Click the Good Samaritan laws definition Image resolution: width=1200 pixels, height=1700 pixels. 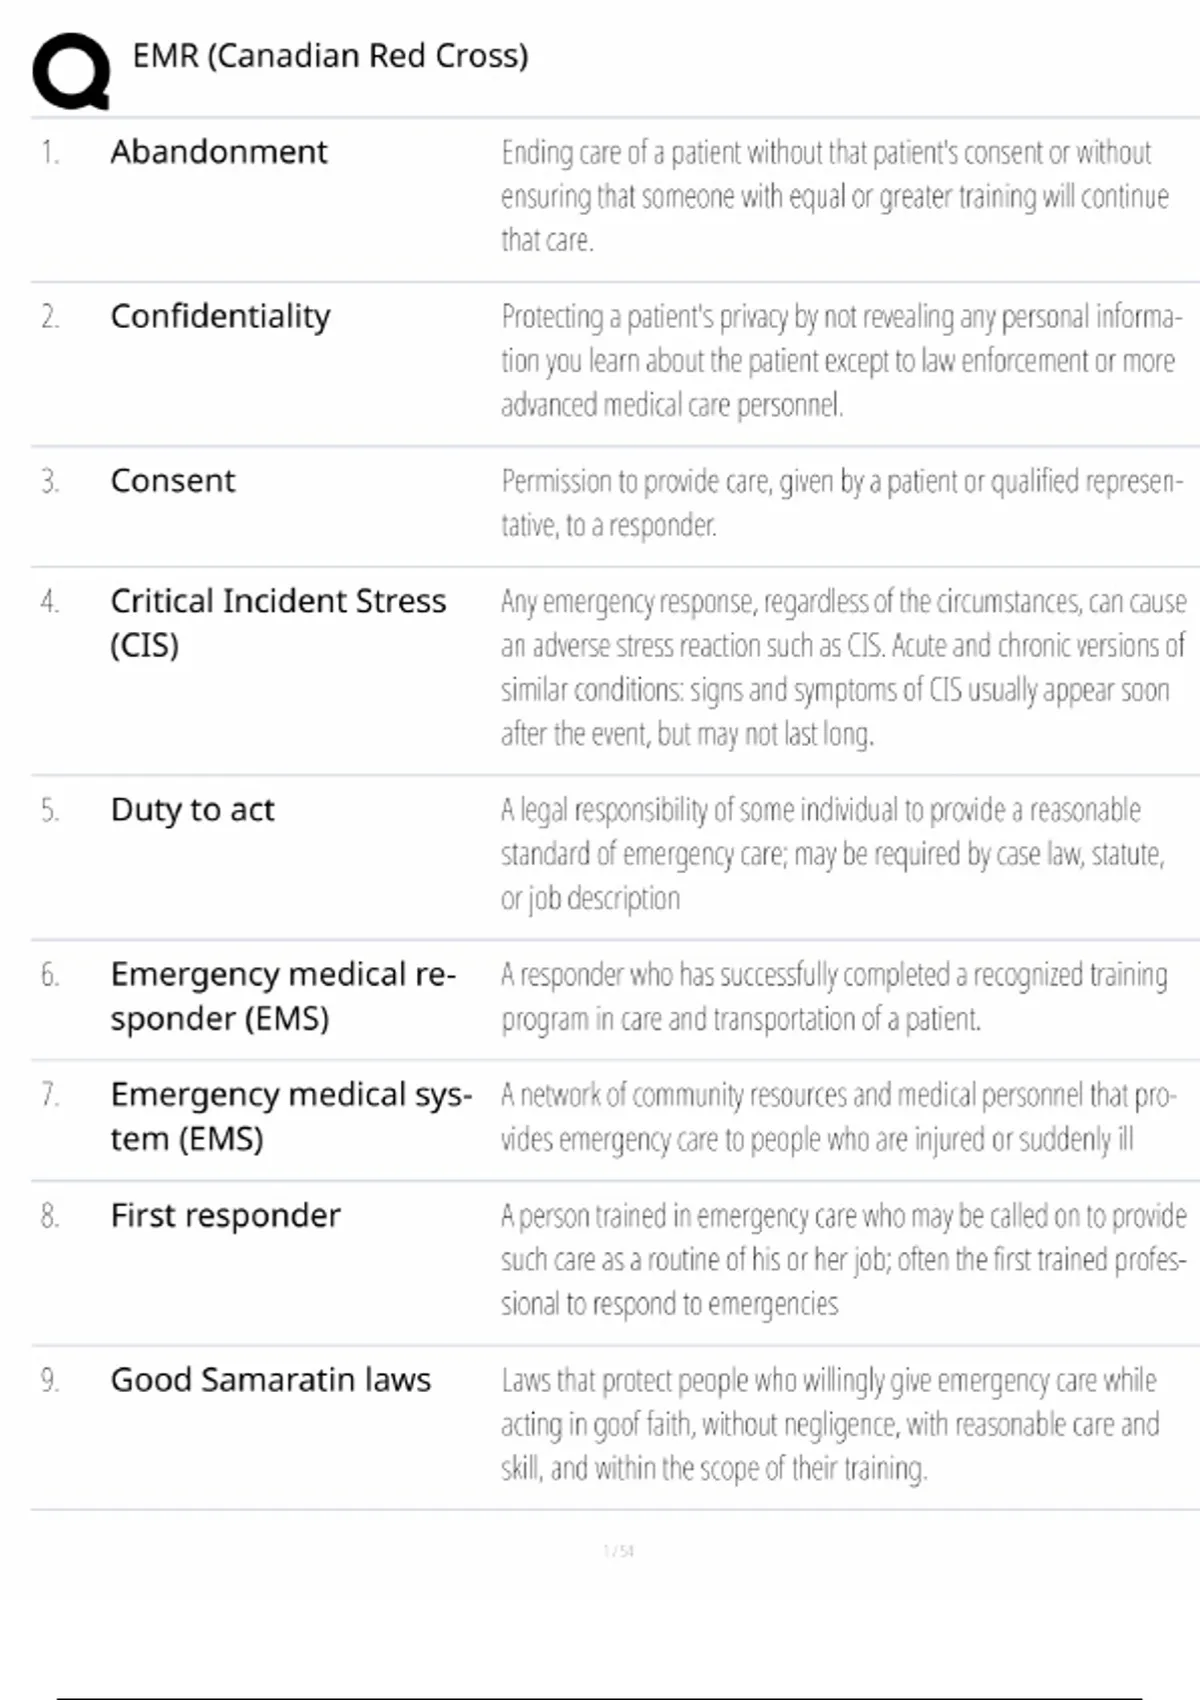830,1424
